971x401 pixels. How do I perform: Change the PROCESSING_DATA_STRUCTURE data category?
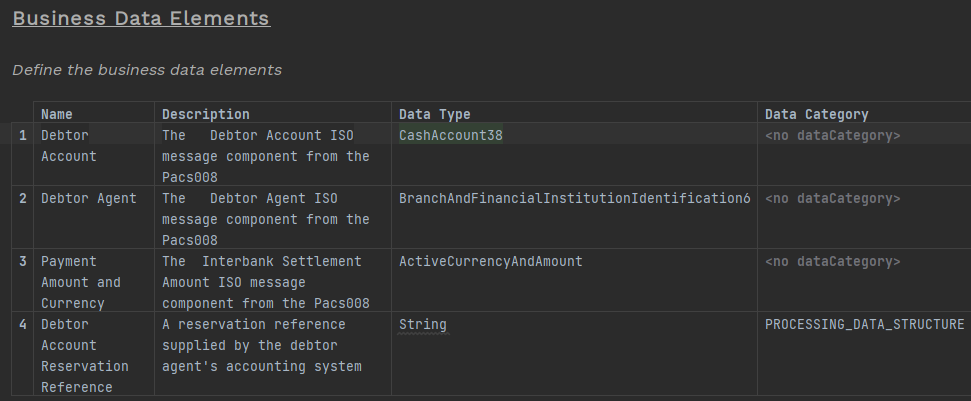(x=864, y=324)
